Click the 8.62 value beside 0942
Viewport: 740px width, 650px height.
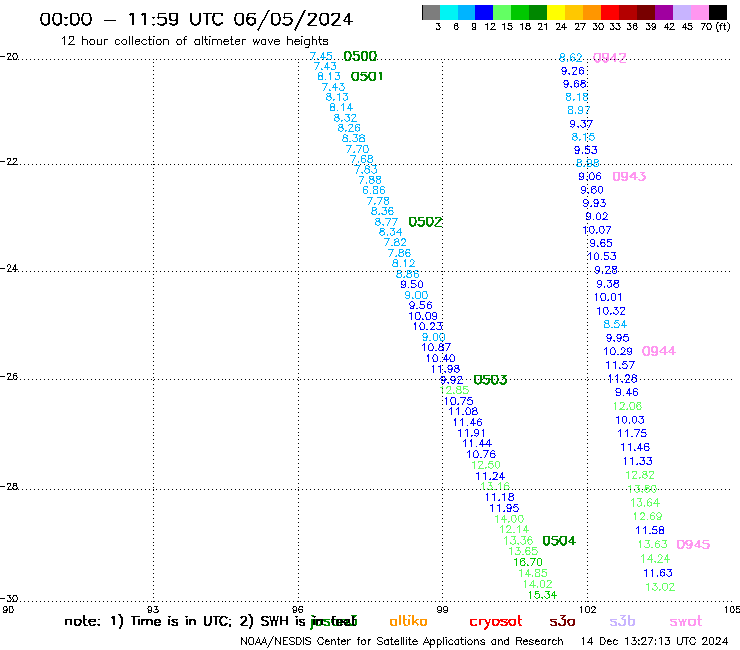pos(571,58)
